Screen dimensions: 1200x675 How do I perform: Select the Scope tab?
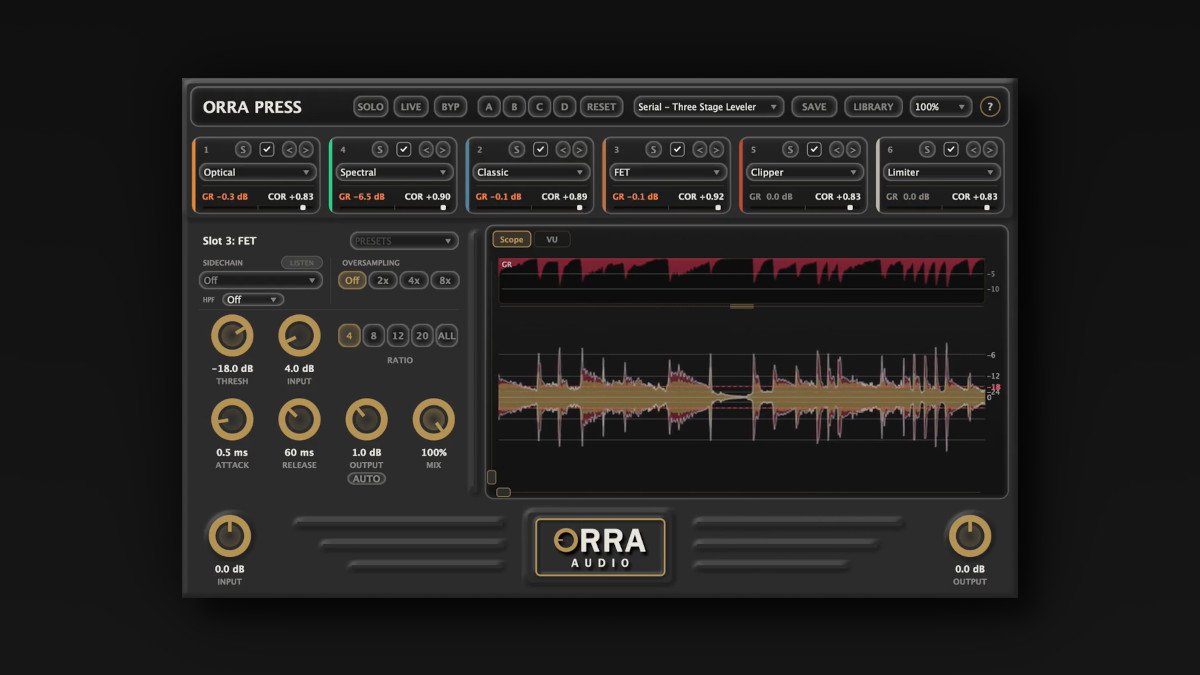pyautogui.click(x=511, y=240)
